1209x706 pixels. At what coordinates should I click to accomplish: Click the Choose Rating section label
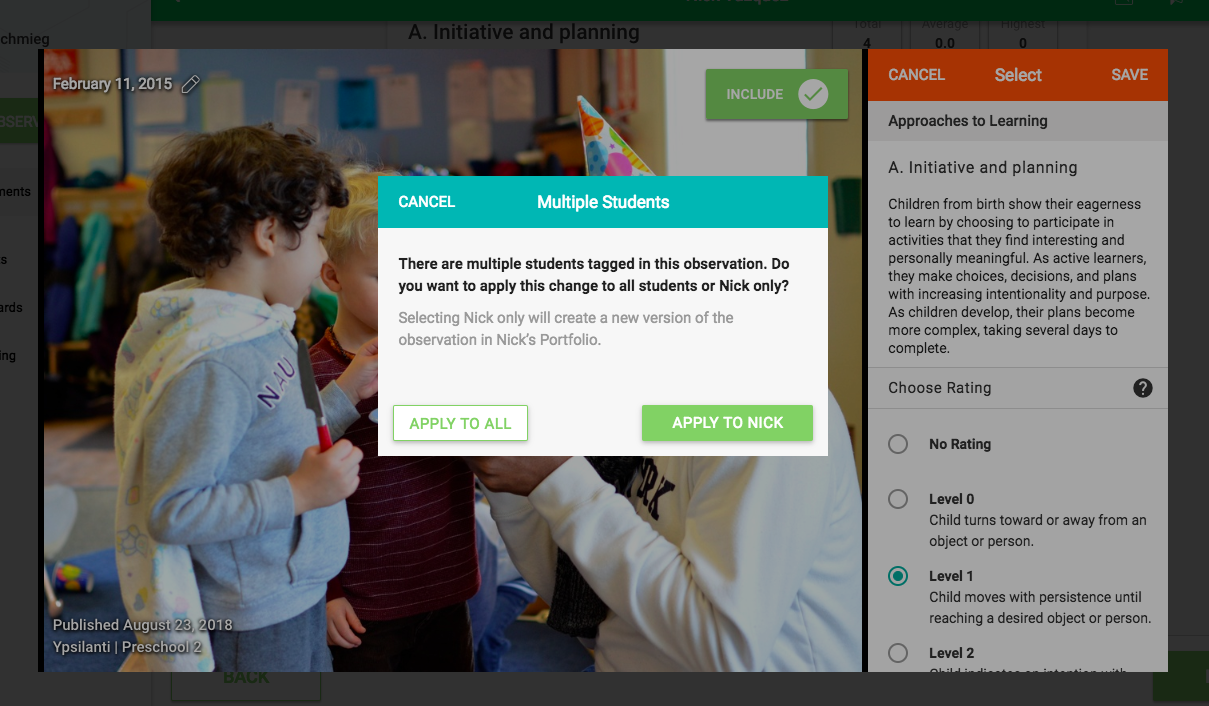pos(940,388)
